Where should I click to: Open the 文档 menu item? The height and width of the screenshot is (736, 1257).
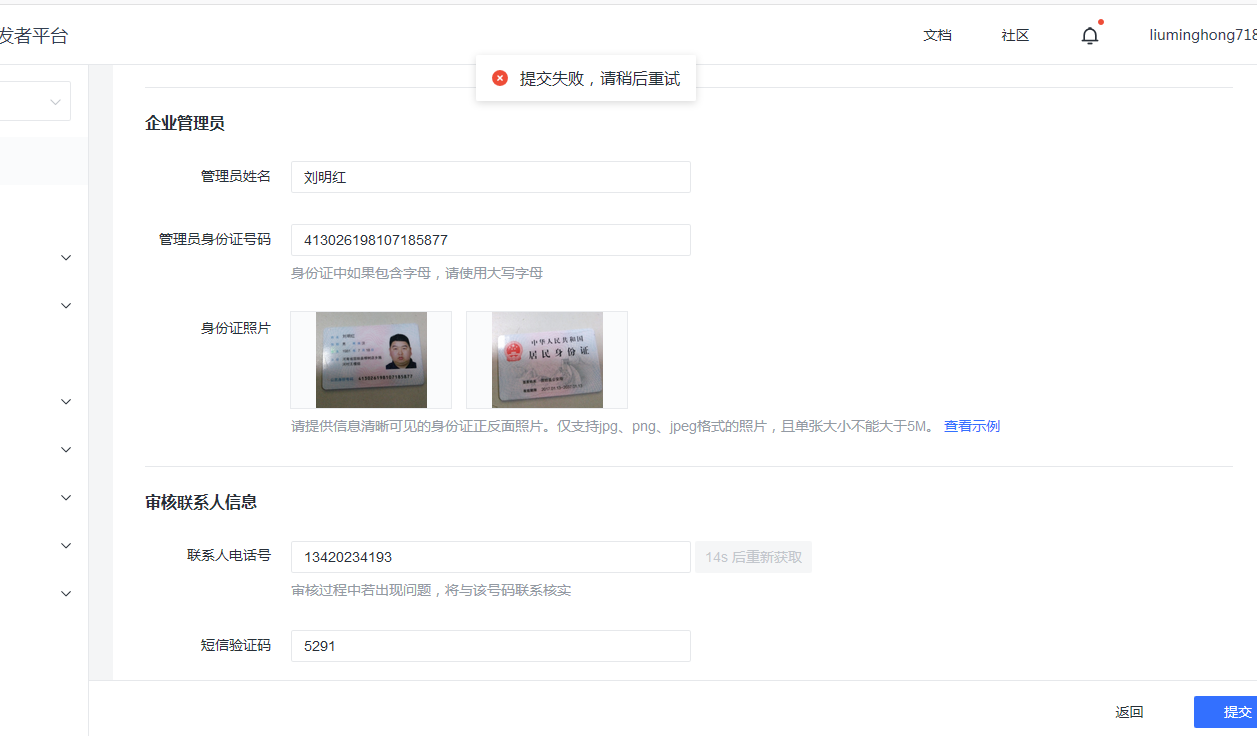[937, 34]
